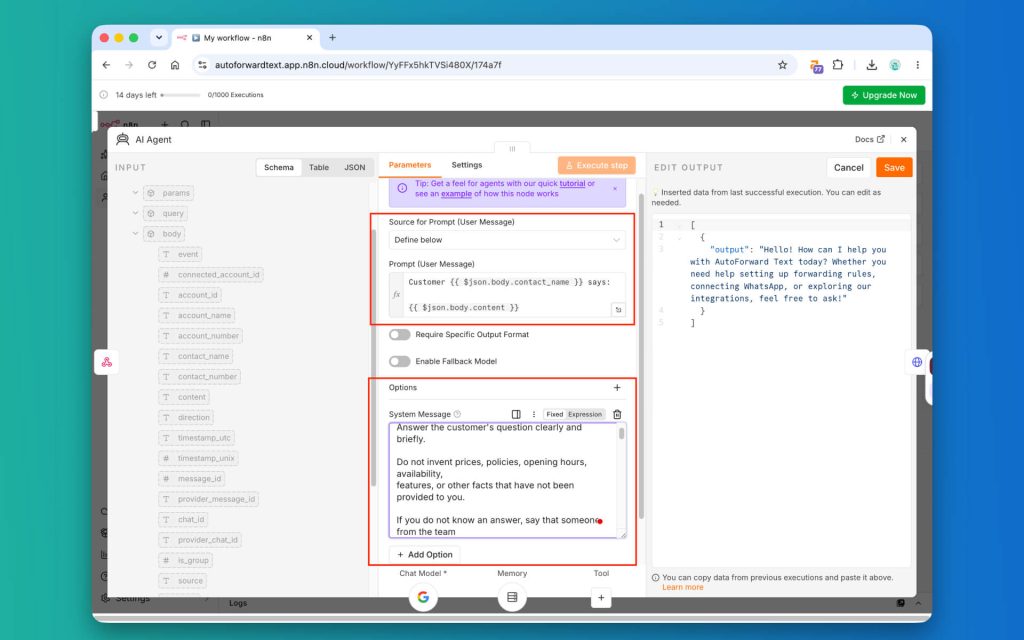Screen dimensions: 1024x640
Task: Click inside the System Message text area
Action: [503, 480]
